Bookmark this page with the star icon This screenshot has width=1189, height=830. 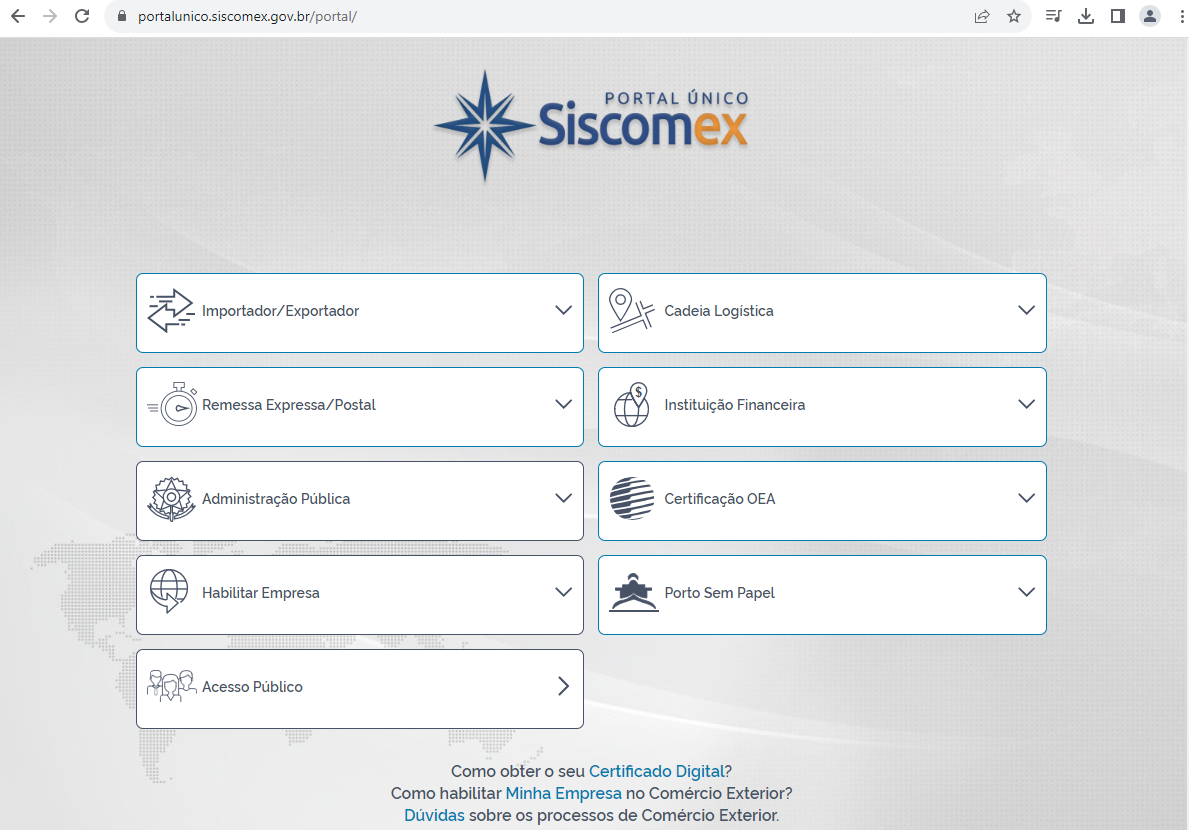click(x=1014, y=16)
